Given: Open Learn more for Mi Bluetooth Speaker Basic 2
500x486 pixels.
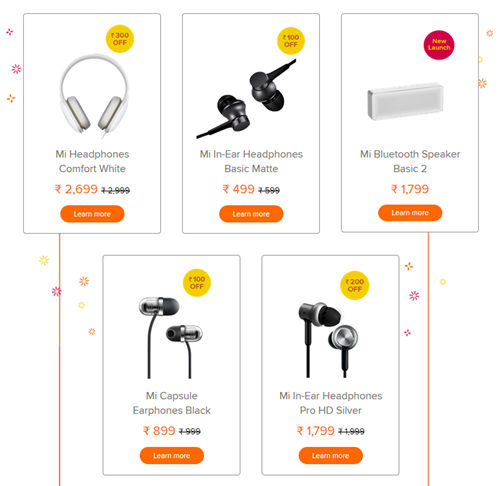Looking at the screenshot, I should [x=410, y=213].
